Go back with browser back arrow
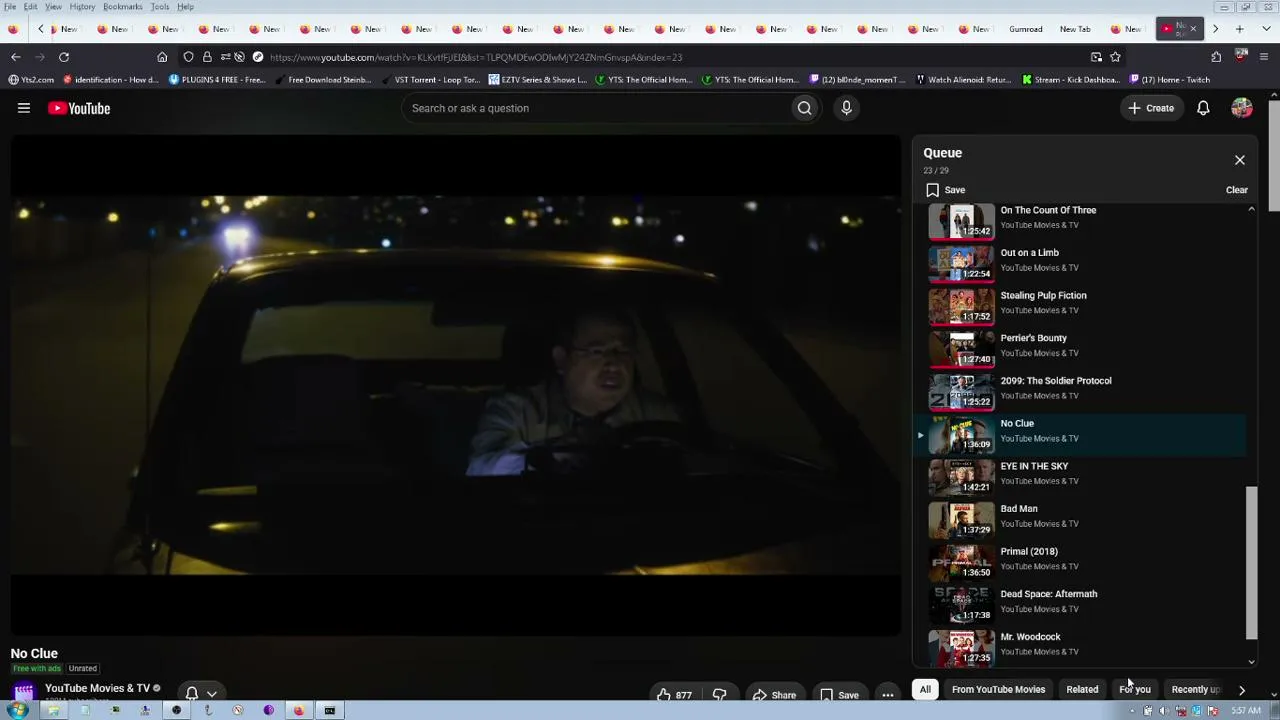1280x720 pixels. click(x=15, y=57)
